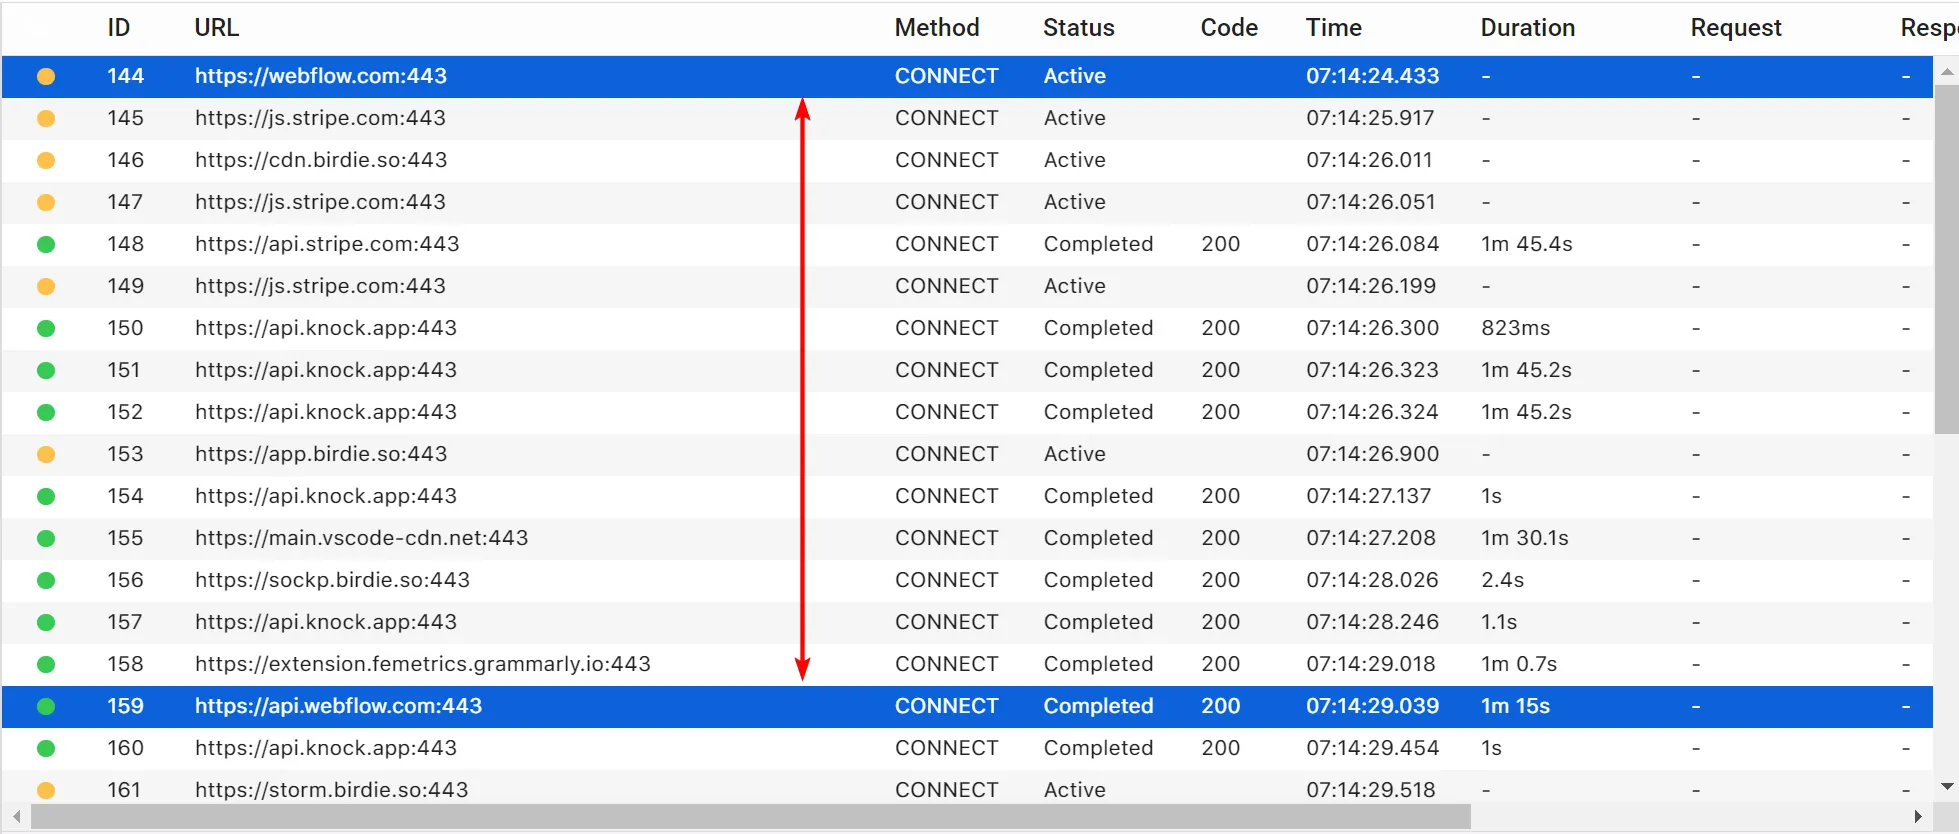The image size is (1959, 834).
Task: Click the green status dot for ID 151
Action: click(46, 370)
